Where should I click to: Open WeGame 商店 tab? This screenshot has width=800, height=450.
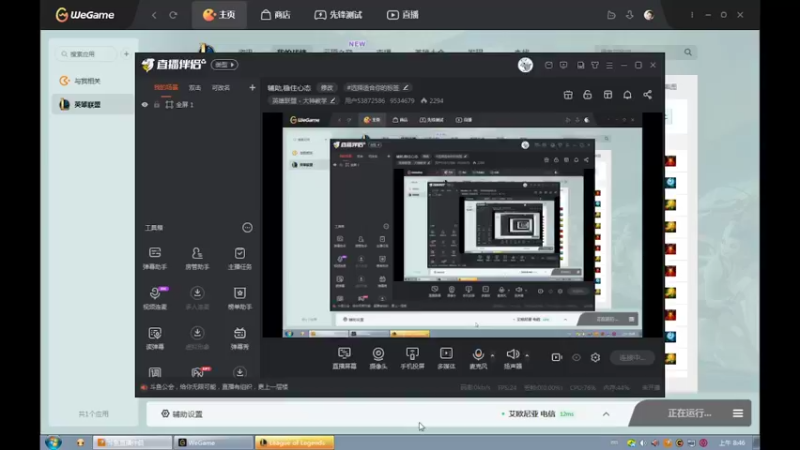276,15
